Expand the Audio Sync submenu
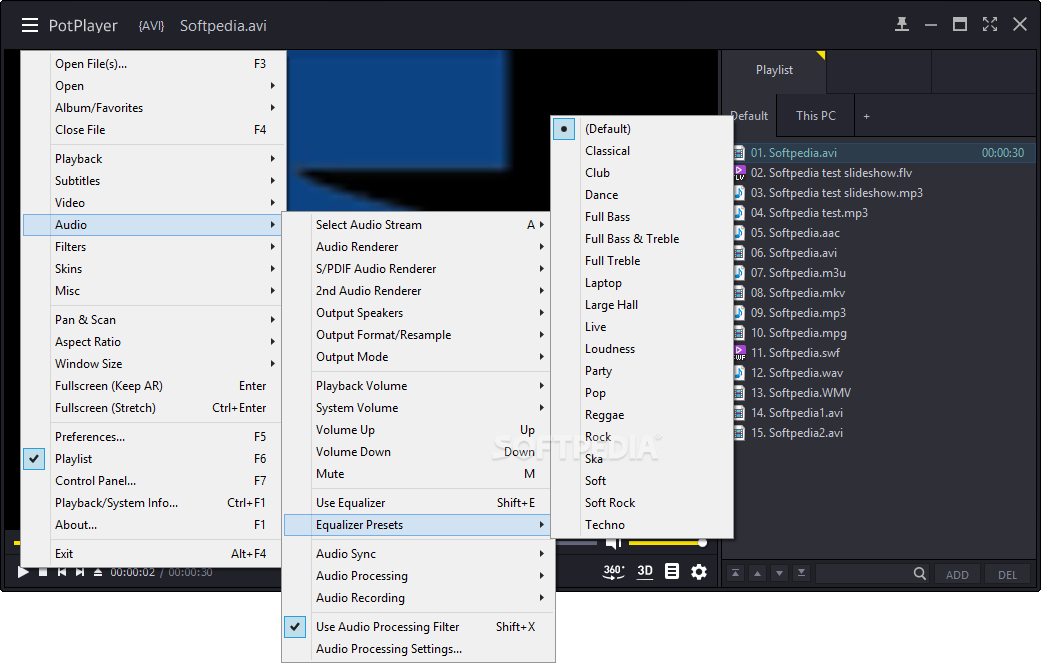Screen dimensions: 1041x663 [x=419, y=553]
